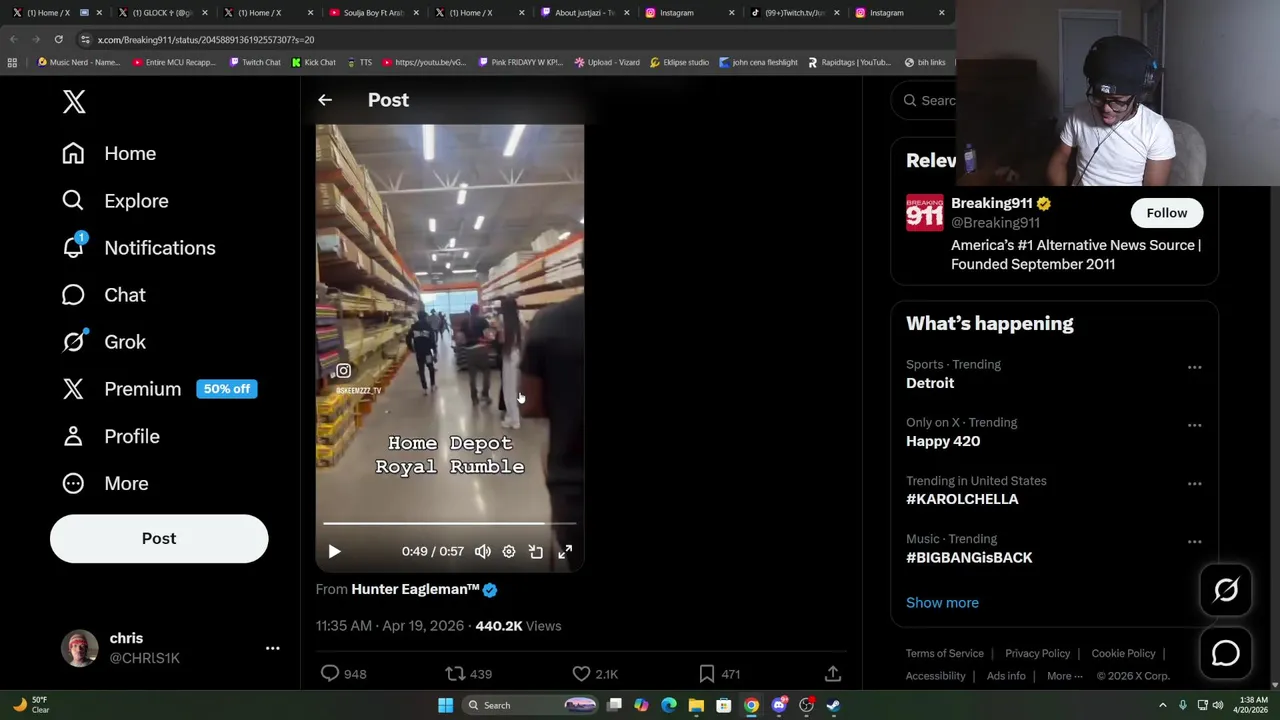Open File Explorer from the taskbar
The width and height of the screenshot is (1280, 720).
click(696, 705)
